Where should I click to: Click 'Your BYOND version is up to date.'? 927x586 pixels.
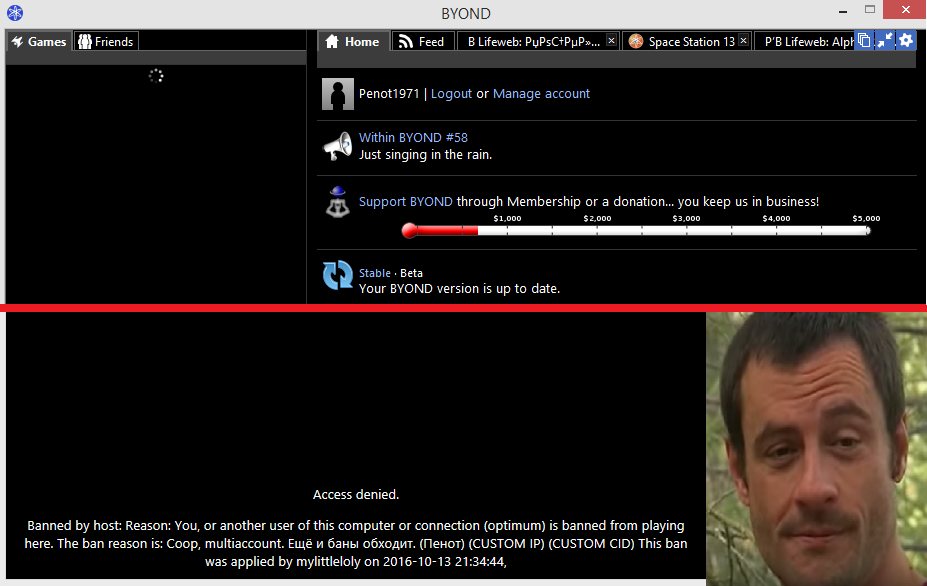point(459,289)
